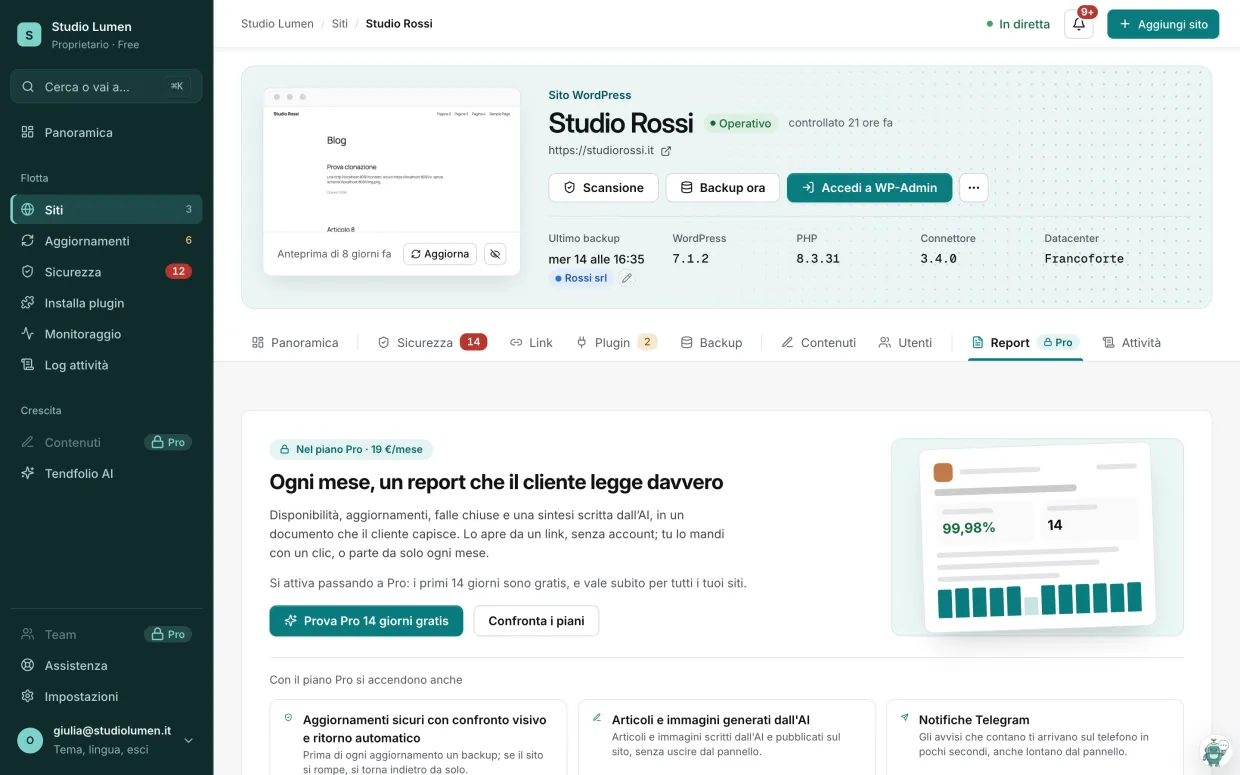
Task: Click the In diretta status indicator
Action: point(1018,24)
